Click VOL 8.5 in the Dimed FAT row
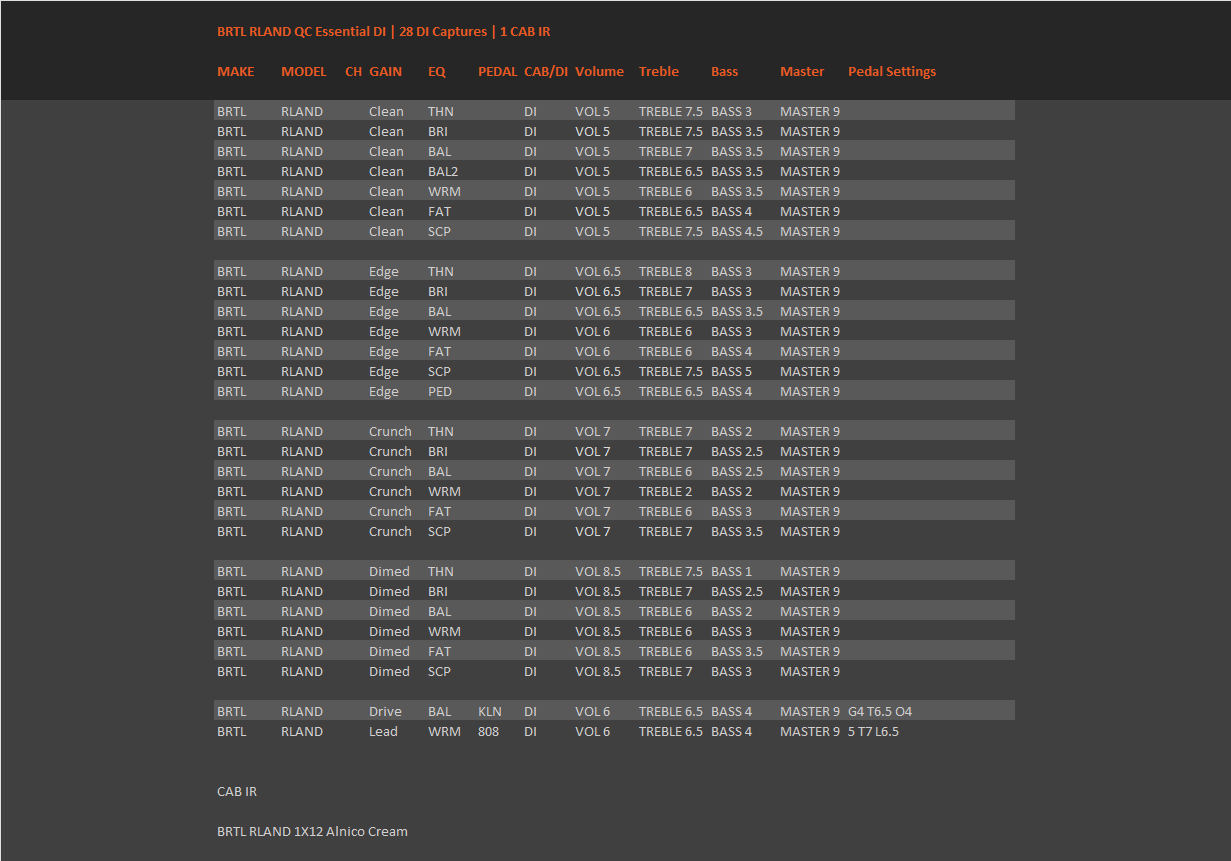This screenshot has height=861, width=1231. click(x=598, y=651)
